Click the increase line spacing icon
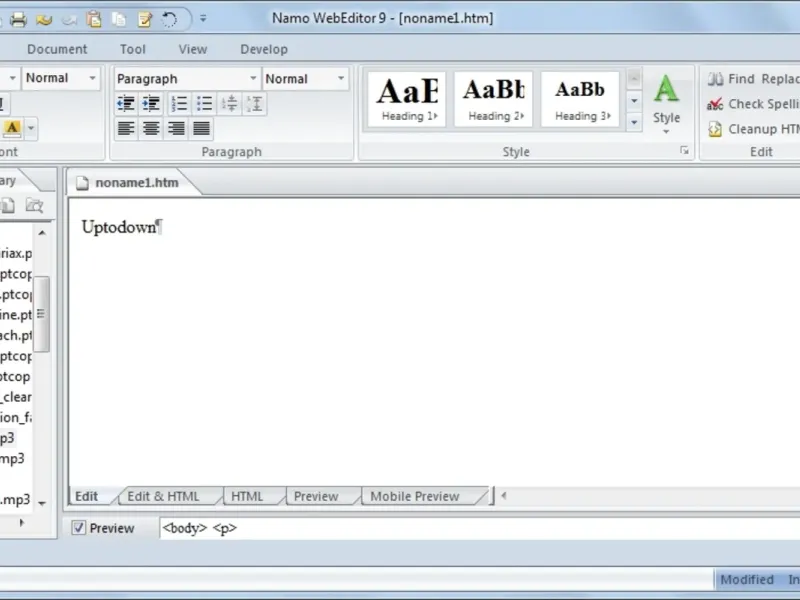The width and height of the screenshot is (800, 600). coord(255,104)
